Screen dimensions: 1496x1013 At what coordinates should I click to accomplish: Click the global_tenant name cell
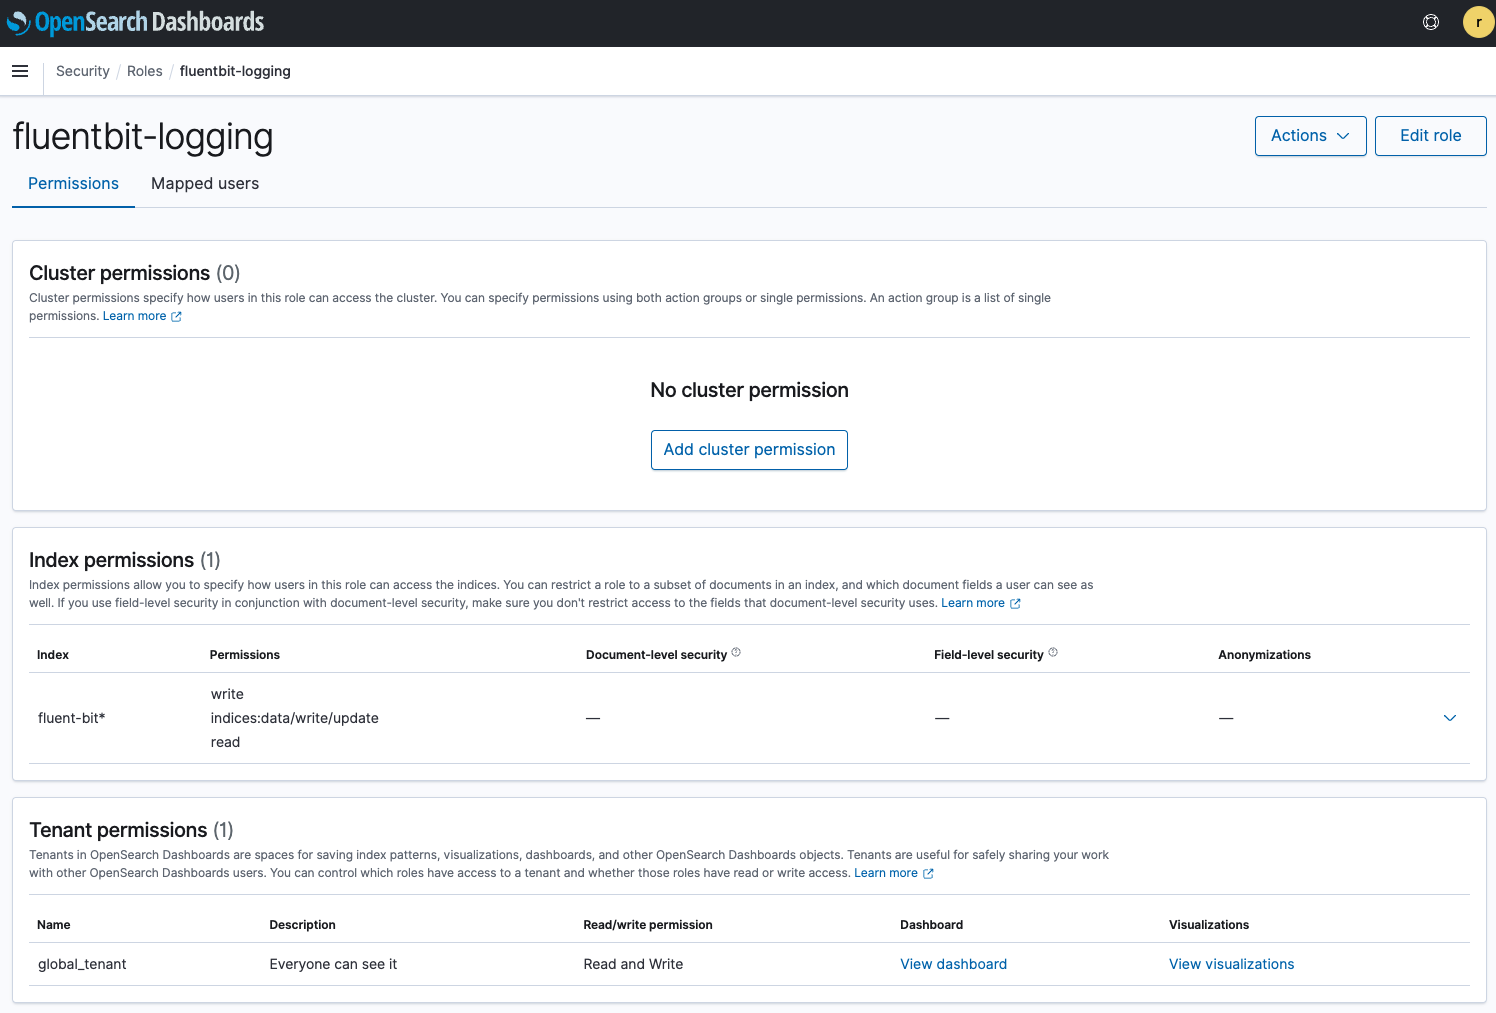click(82, 964)
